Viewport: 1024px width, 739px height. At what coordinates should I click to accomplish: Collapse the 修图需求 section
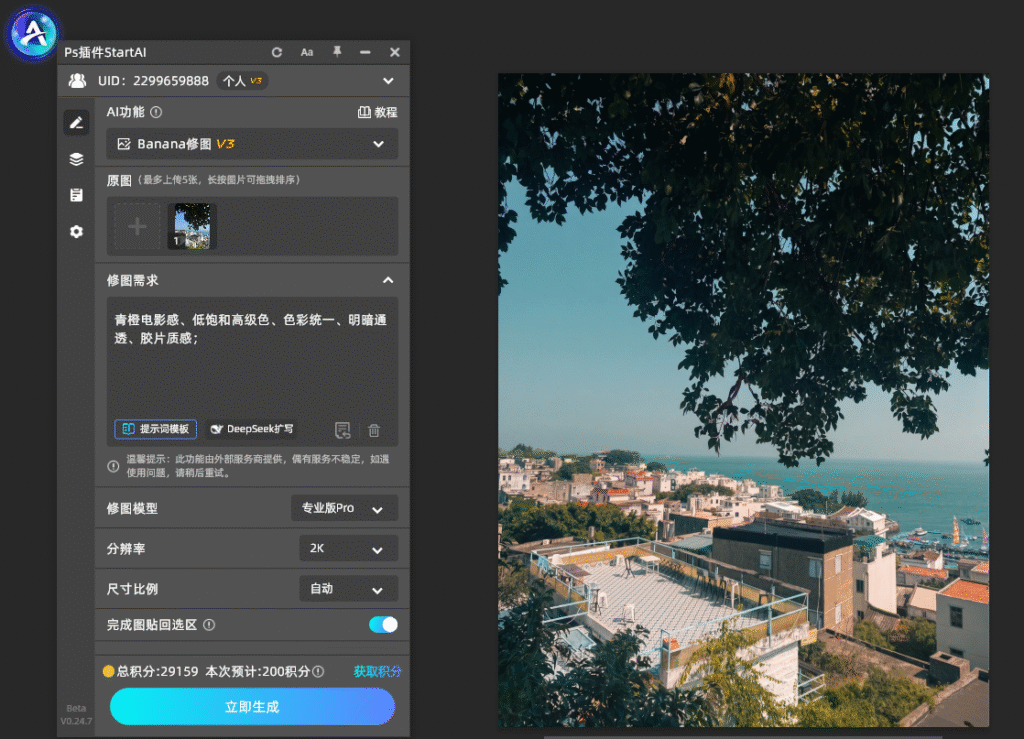click(x=388, y=280)
